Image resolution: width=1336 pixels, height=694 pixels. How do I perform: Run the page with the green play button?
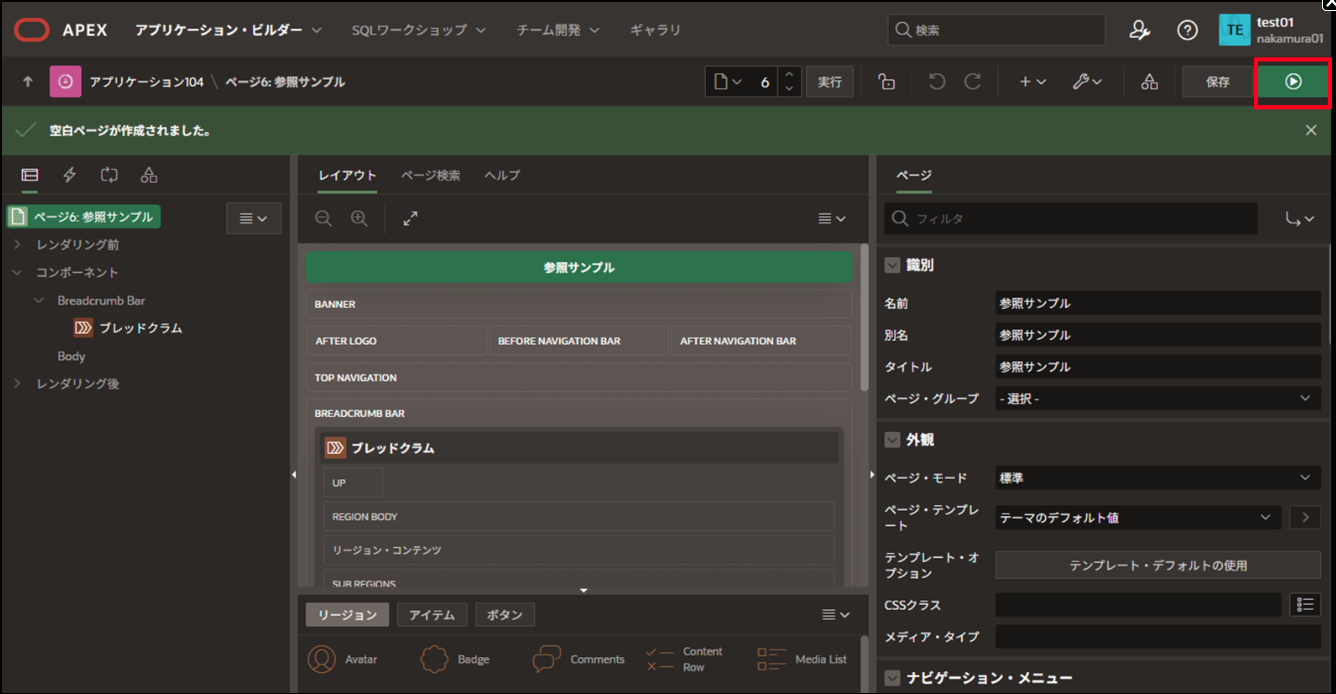click(1293, 82)
